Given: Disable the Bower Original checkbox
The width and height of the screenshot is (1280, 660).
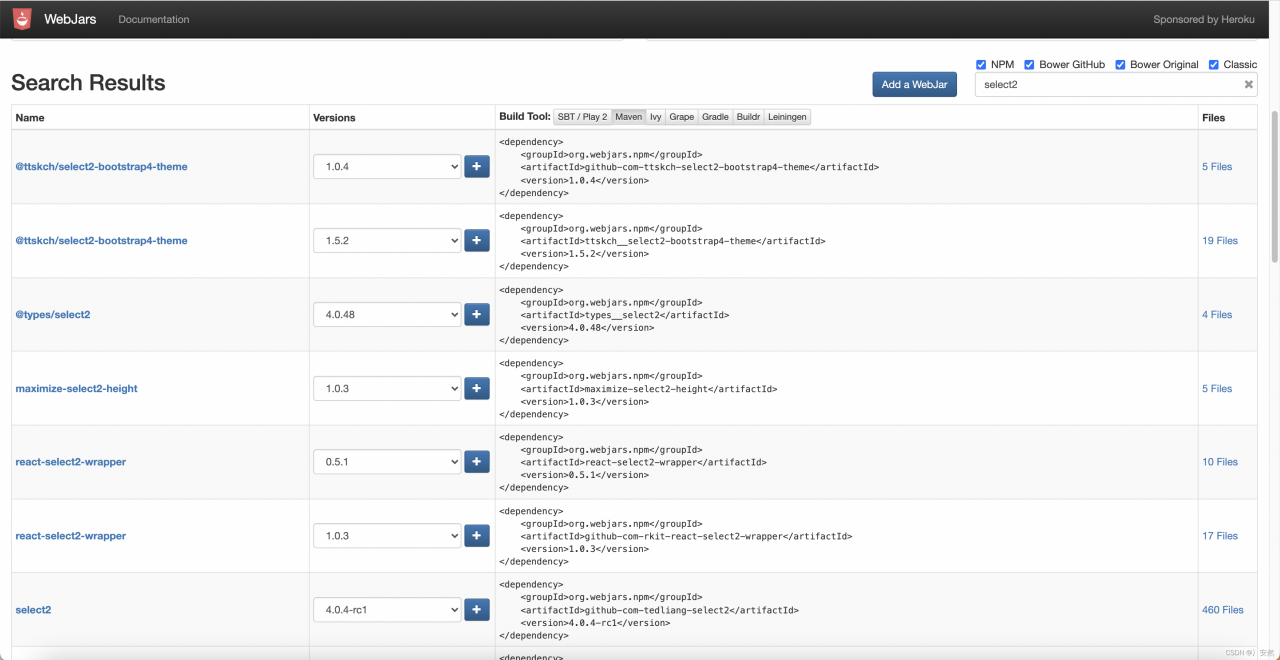Looking at the screenshot, I should (1120, 65).
